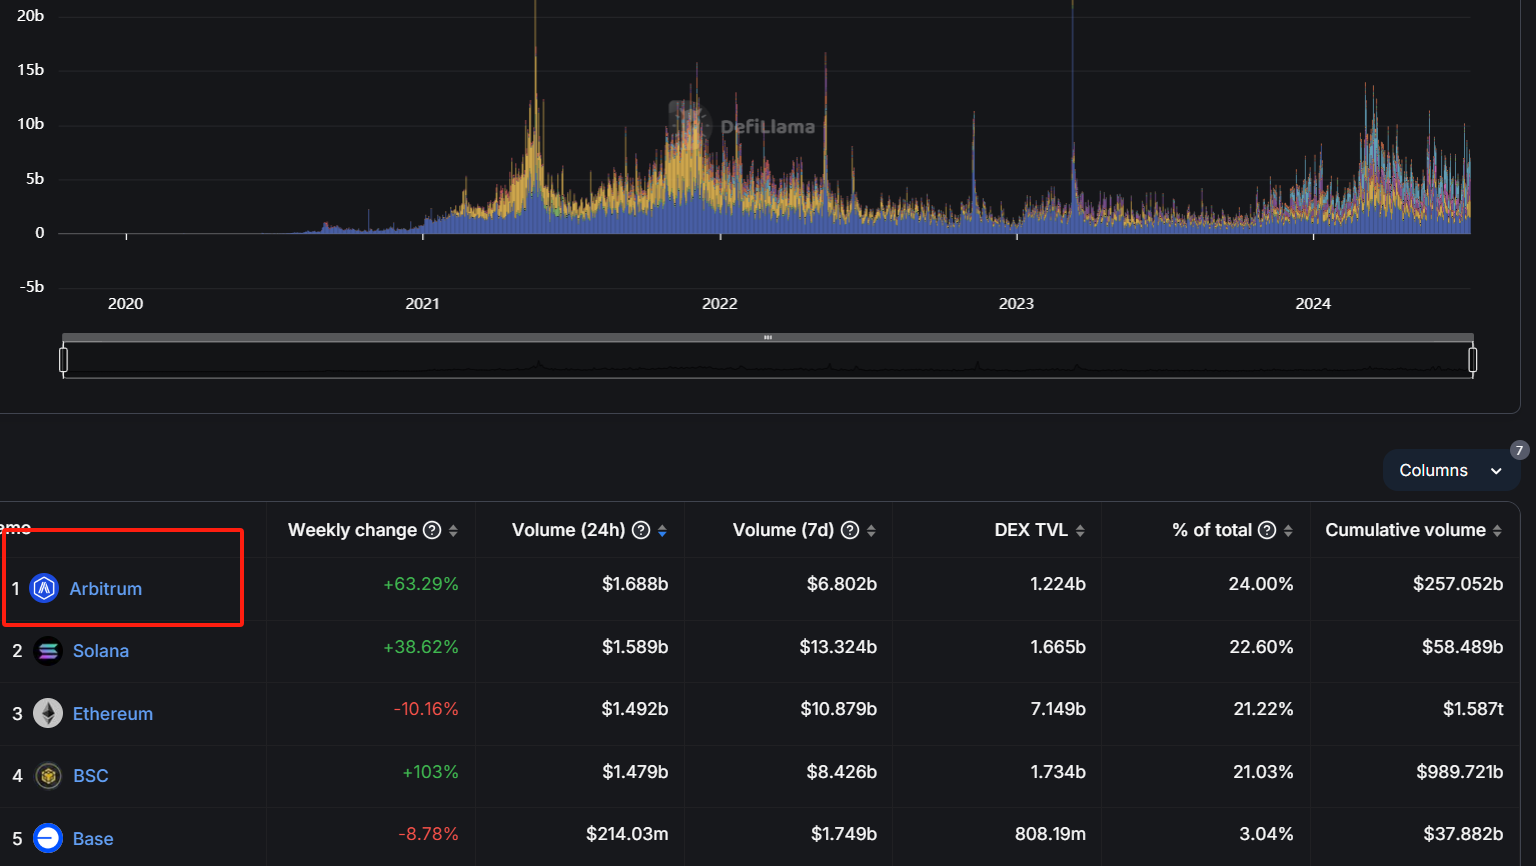The width and height of the screenshot is (1536, 866).
Task: Click Base cumulative volume $37.882b
Action: coord(1463,834)
